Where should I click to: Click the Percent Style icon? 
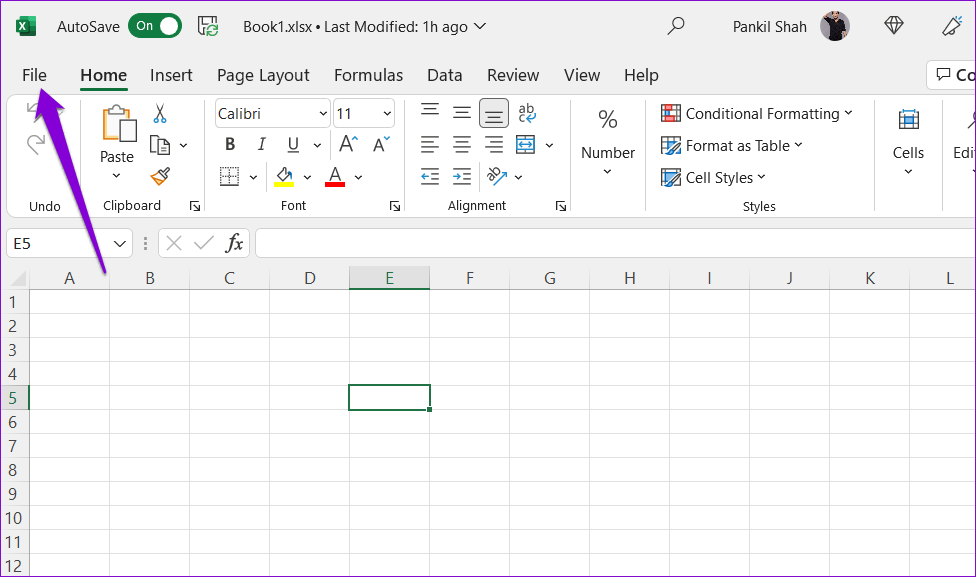[607, 118]
